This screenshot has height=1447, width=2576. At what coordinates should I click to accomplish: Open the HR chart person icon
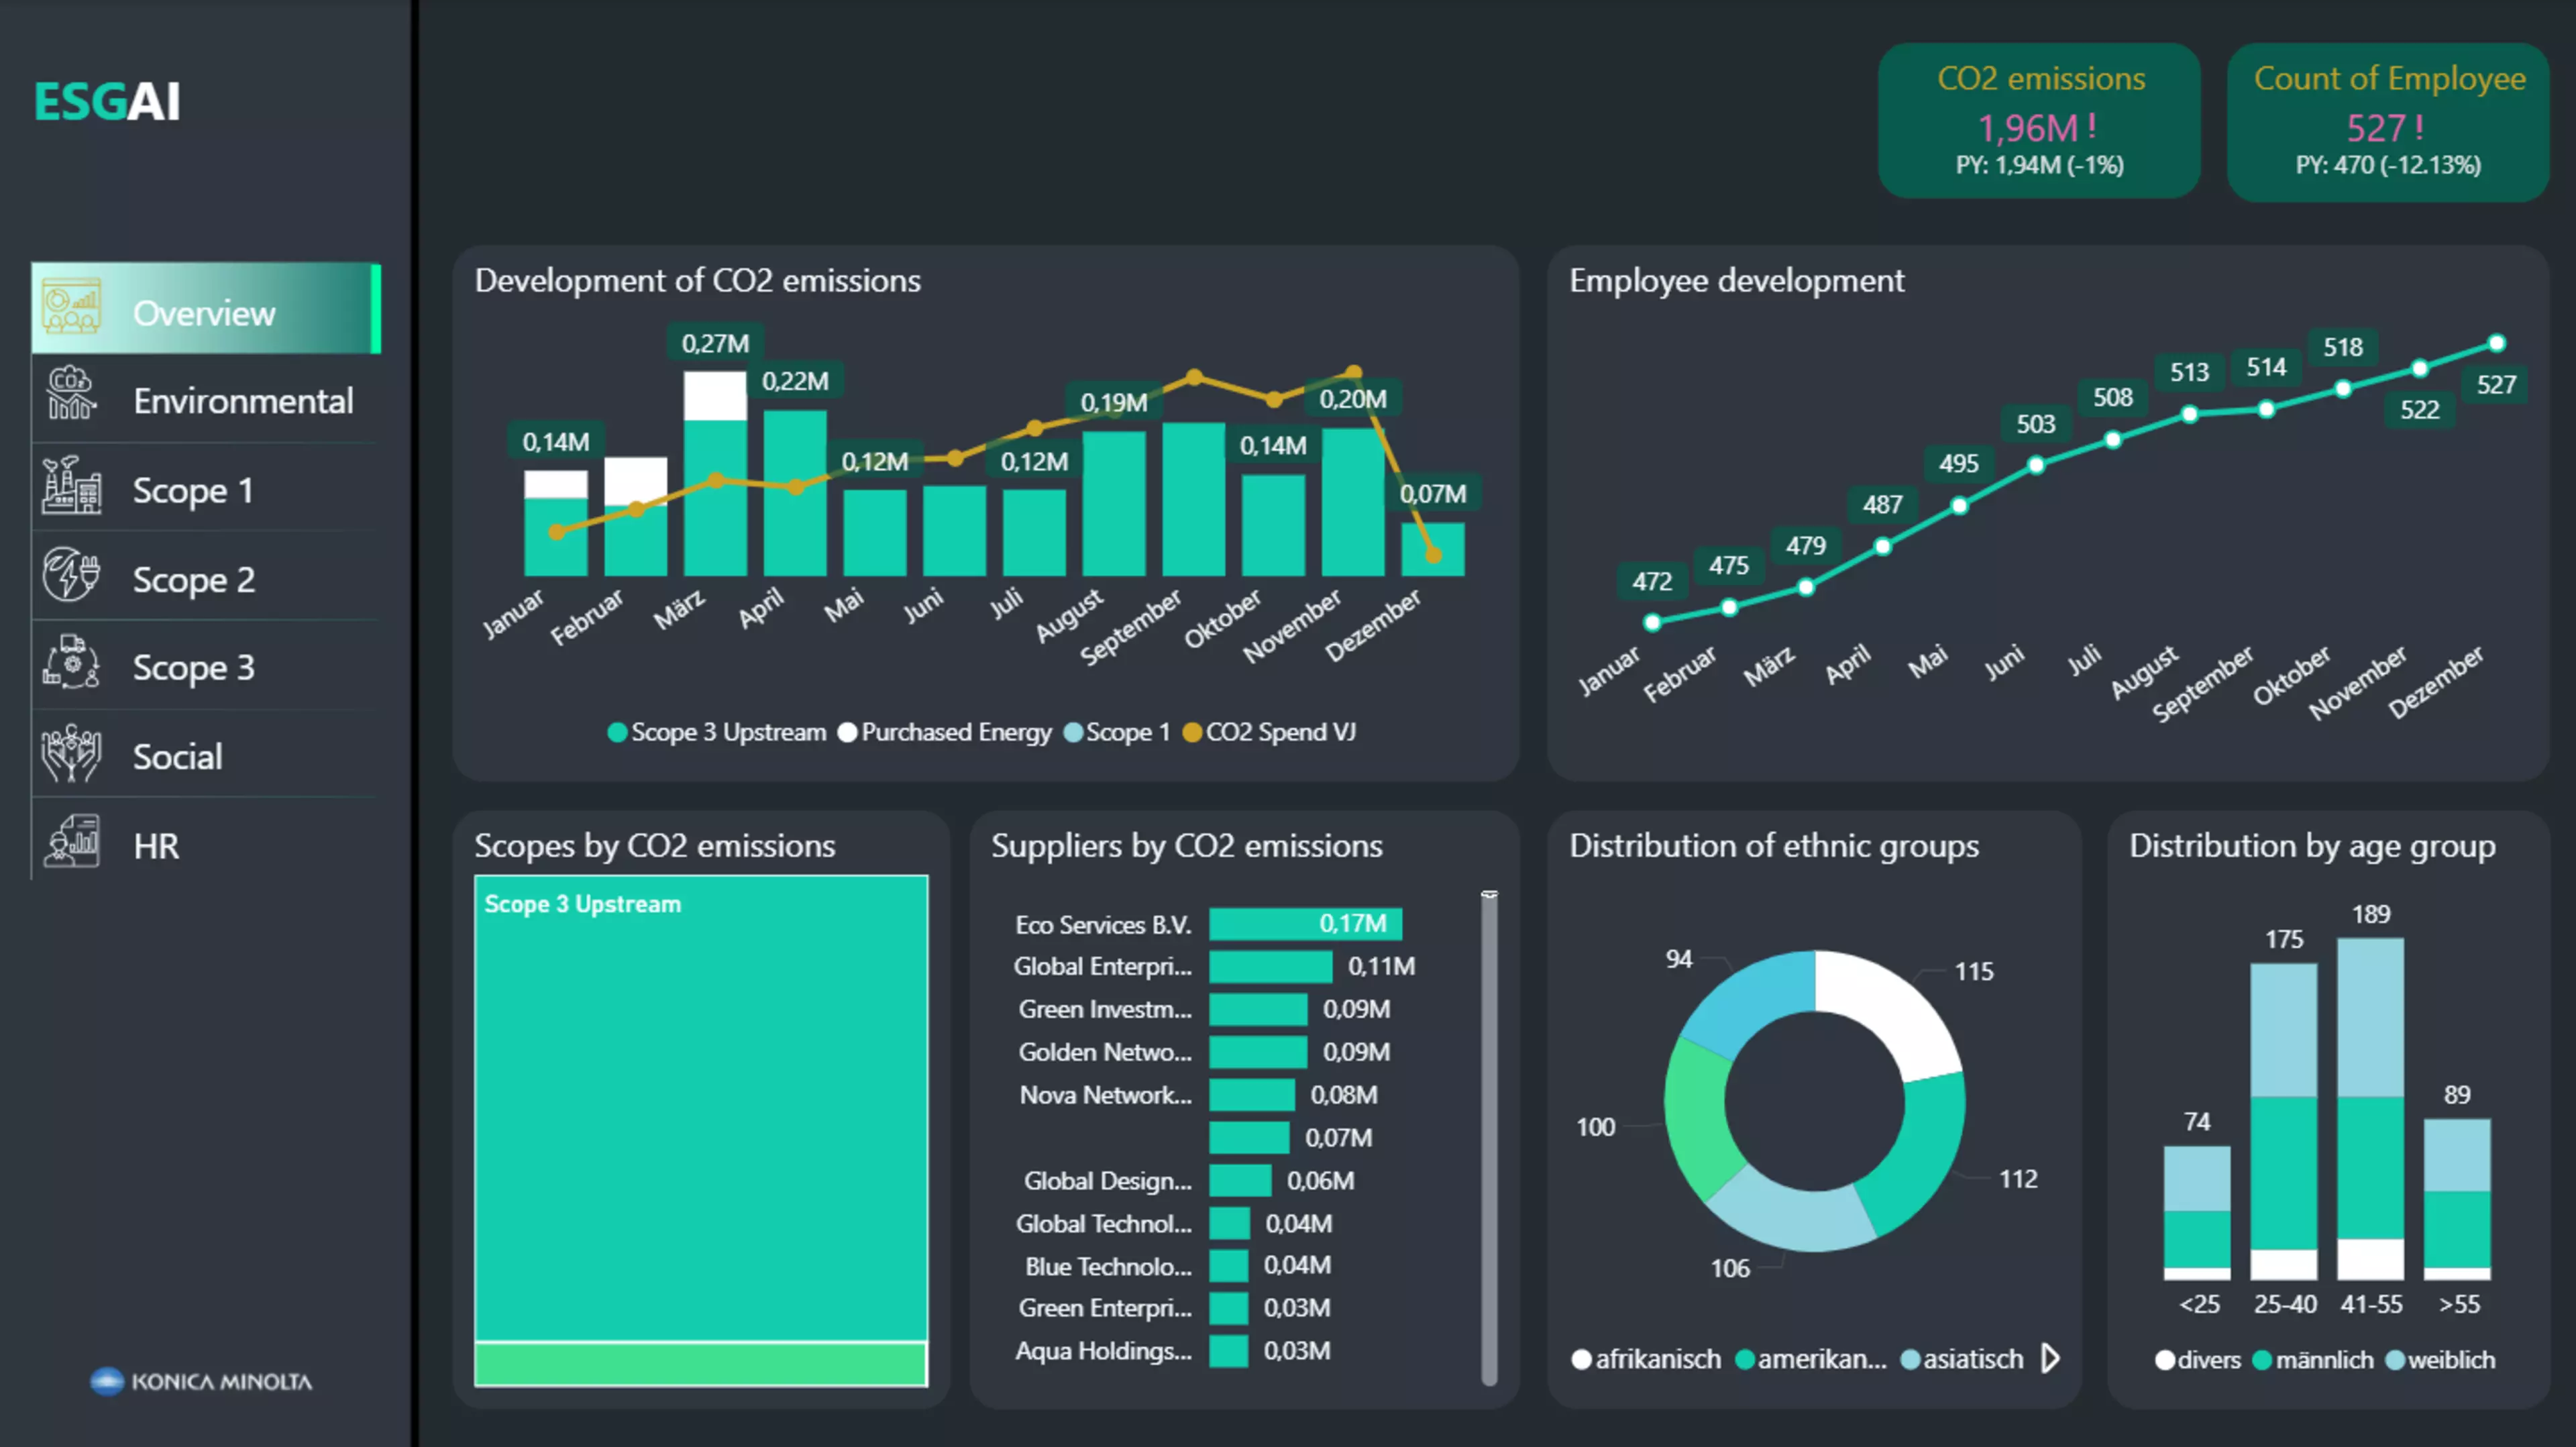pos(71,842)
